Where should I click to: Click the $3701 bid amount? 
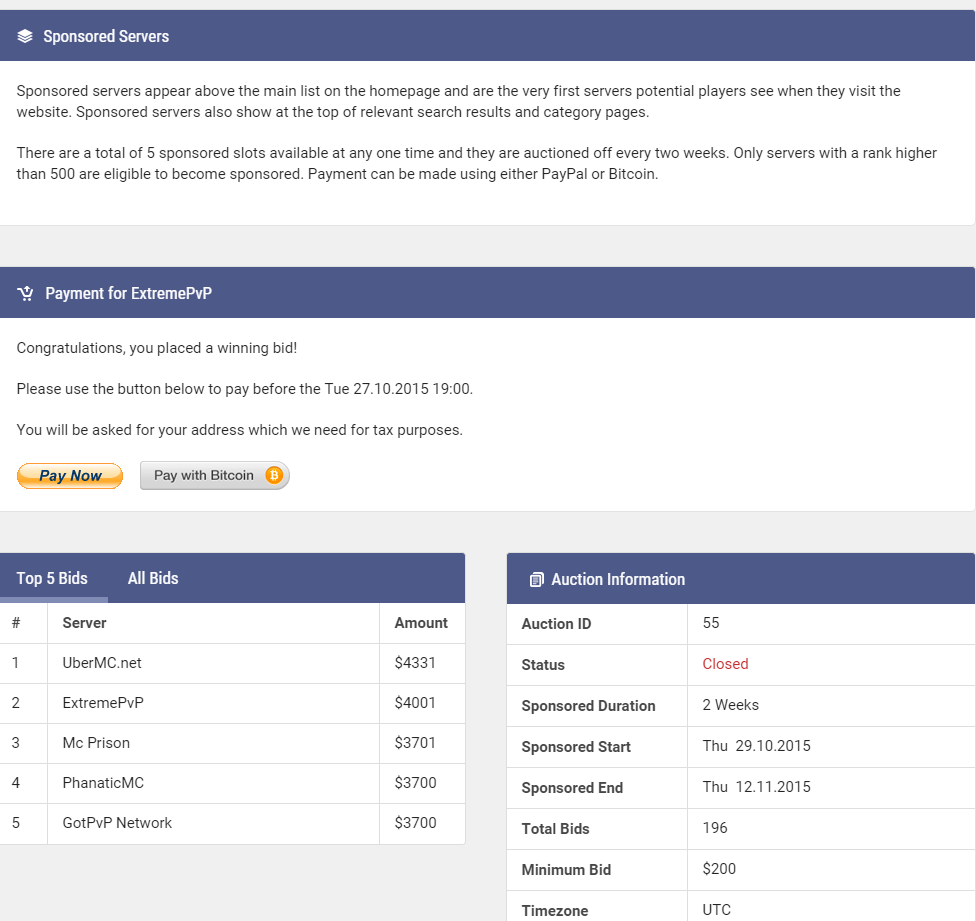point(415,742)
